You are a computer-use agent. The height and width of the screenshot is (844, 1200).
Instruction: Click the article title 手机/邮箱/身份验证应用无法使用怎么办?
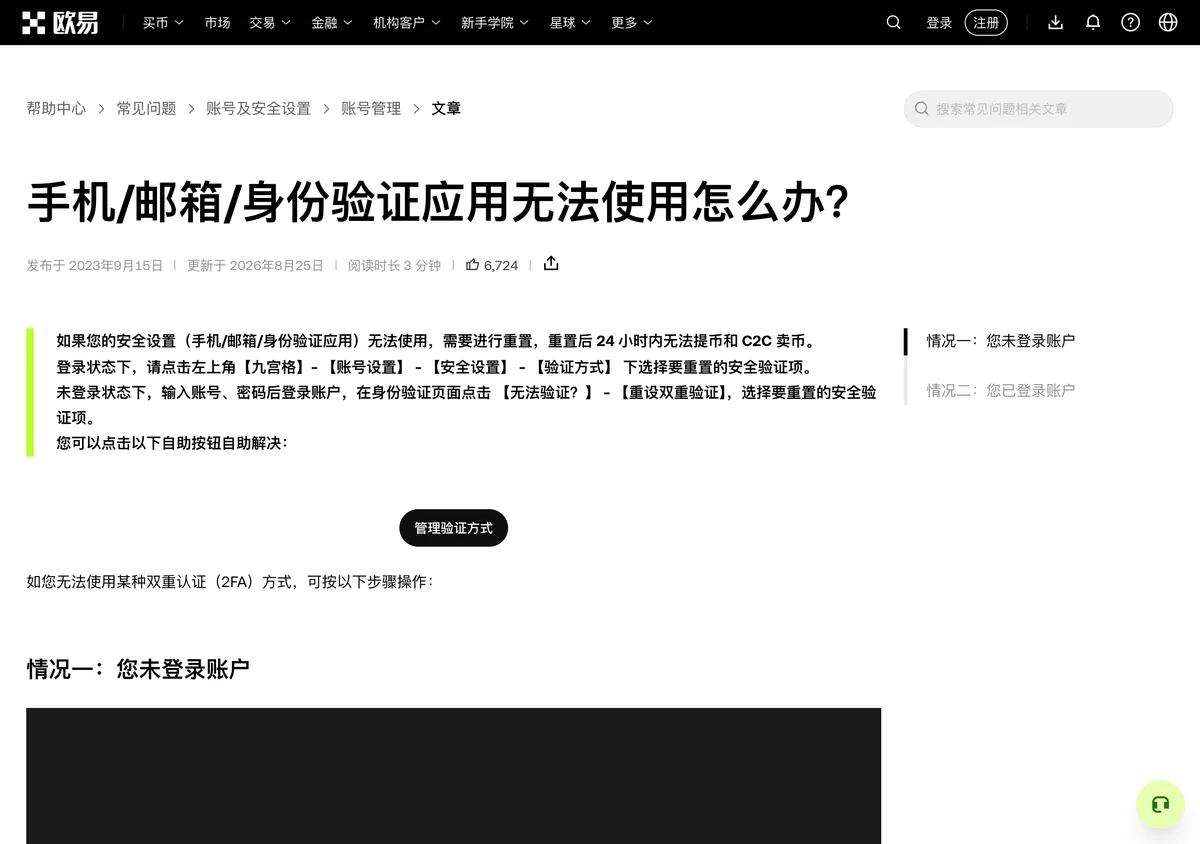coord(438,201)
